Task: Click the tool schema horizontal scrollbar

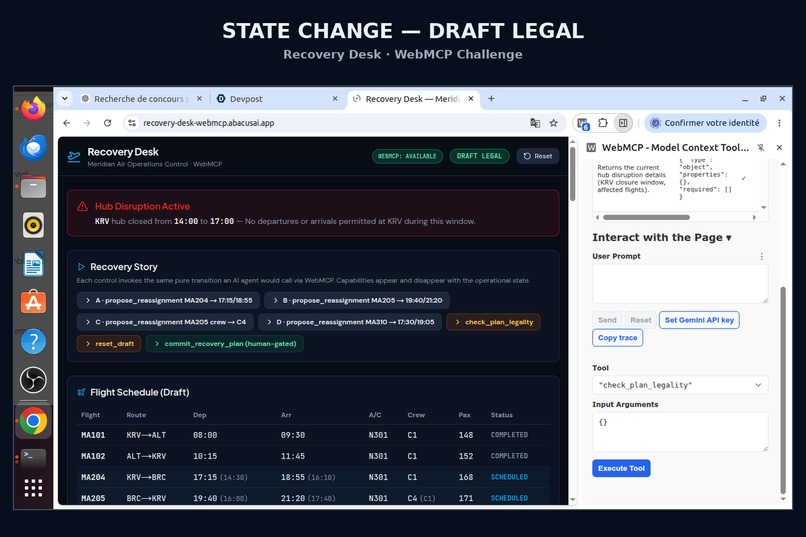Action: pos(646,217)
